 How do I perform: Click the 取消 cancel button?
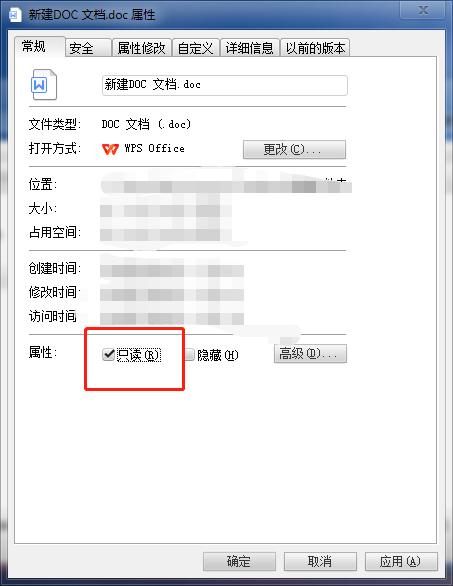[x=320, y=561]
